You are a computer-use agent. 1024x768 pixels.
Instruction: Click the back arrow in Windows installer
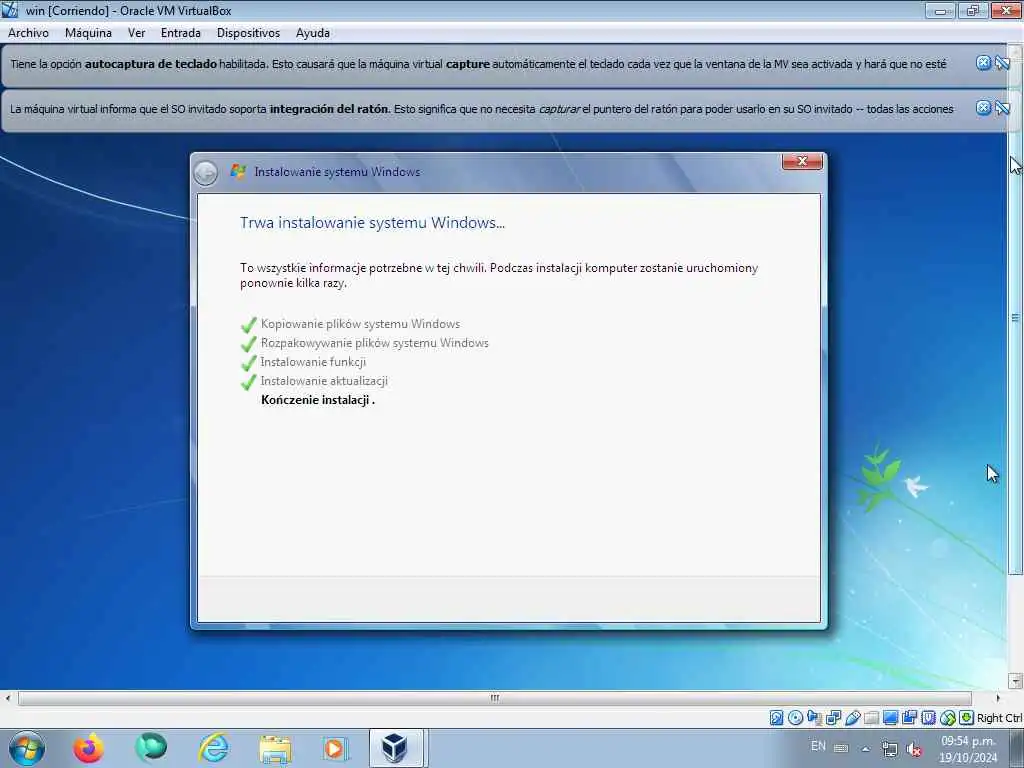click(206, 173)
